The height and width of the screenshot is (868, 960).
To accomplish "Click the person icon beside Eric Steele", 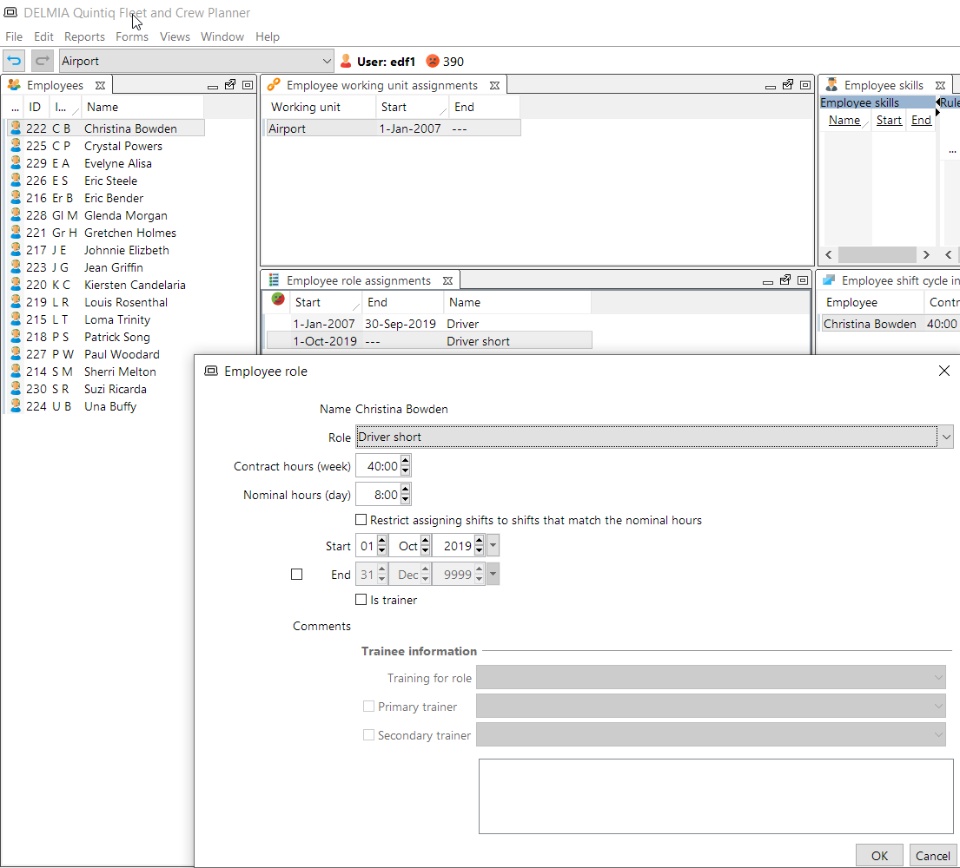I will point(16,180).
